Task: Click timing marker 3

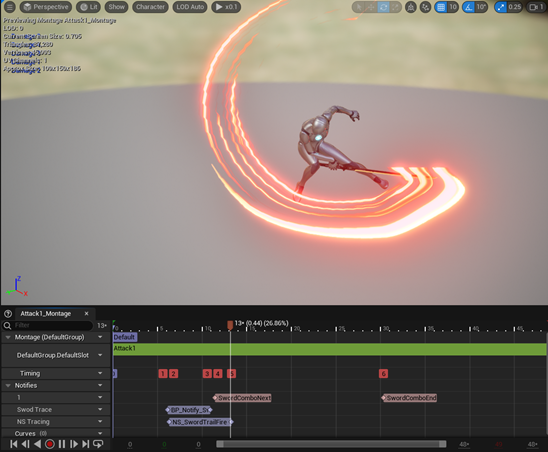Action: [207, 374]
